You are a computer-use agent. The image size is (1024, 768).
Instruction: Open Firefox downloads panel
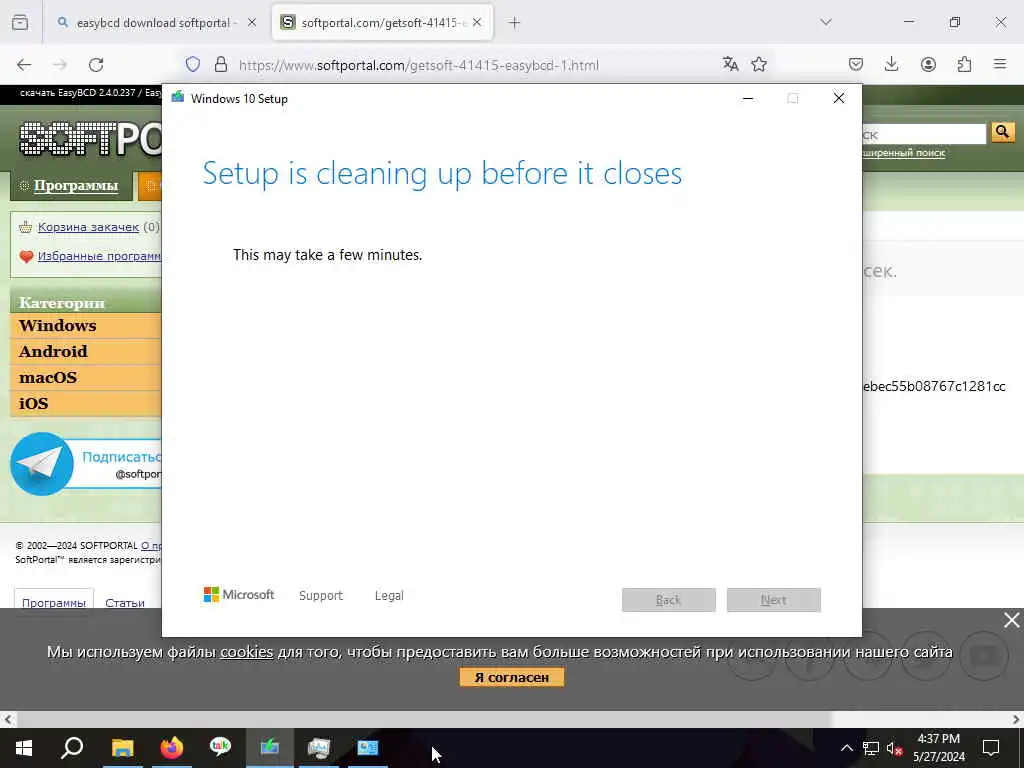point(891,64)
